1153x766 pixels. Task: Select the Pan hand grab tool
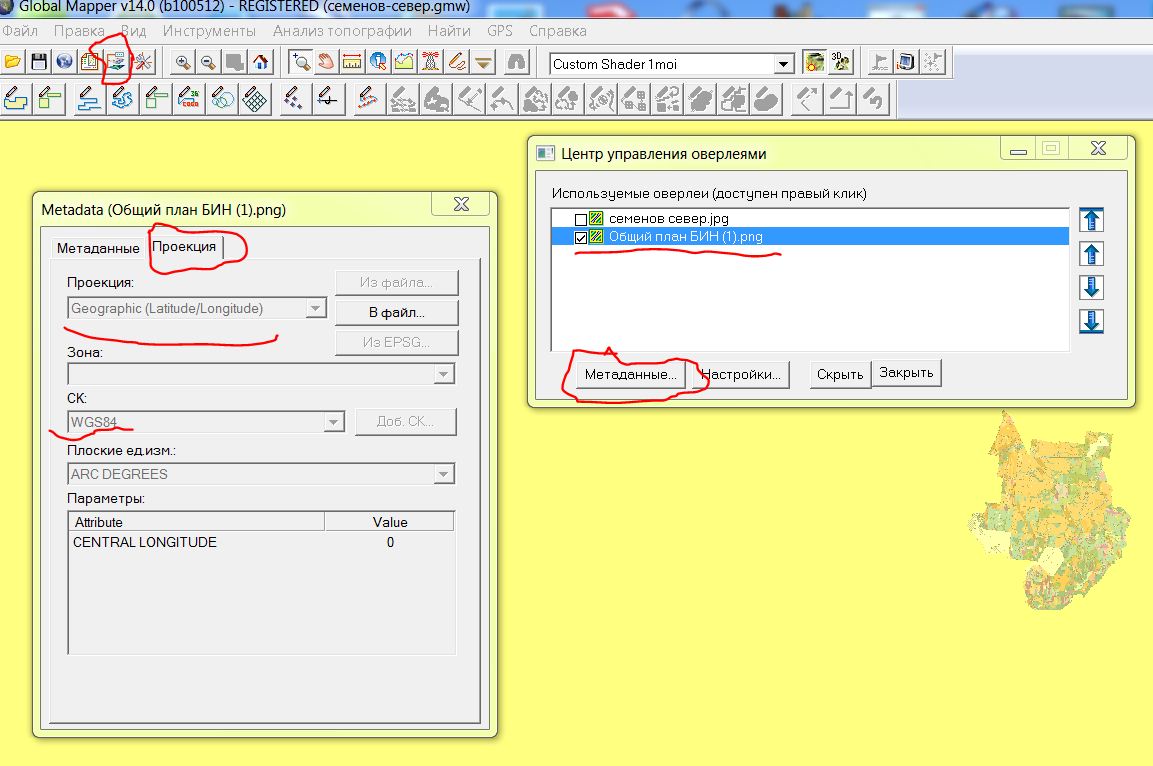click(x=326, y=63)
